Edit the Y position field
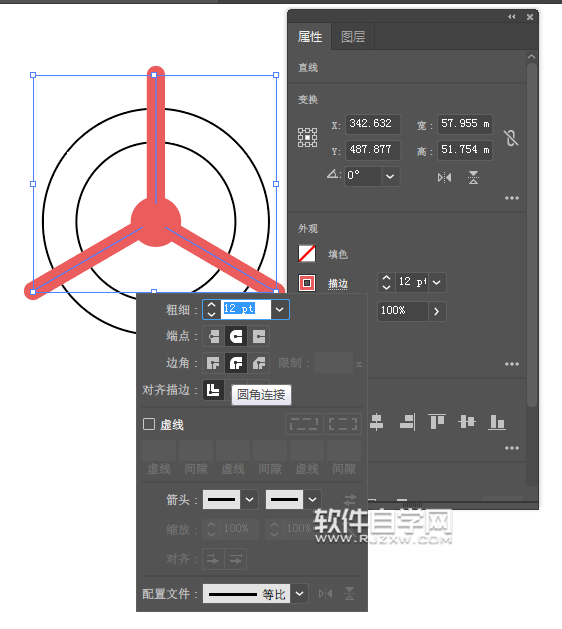Screen dimensions: 562x629 (372, 150)
